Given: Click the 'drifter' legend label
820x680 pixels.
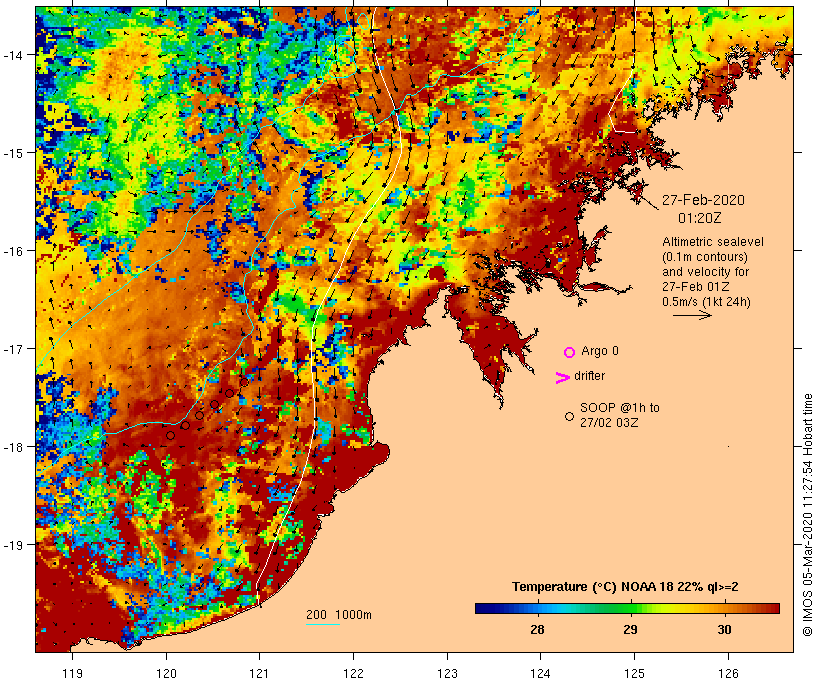Looking at the screenshot, I should [x=589, y=376].
